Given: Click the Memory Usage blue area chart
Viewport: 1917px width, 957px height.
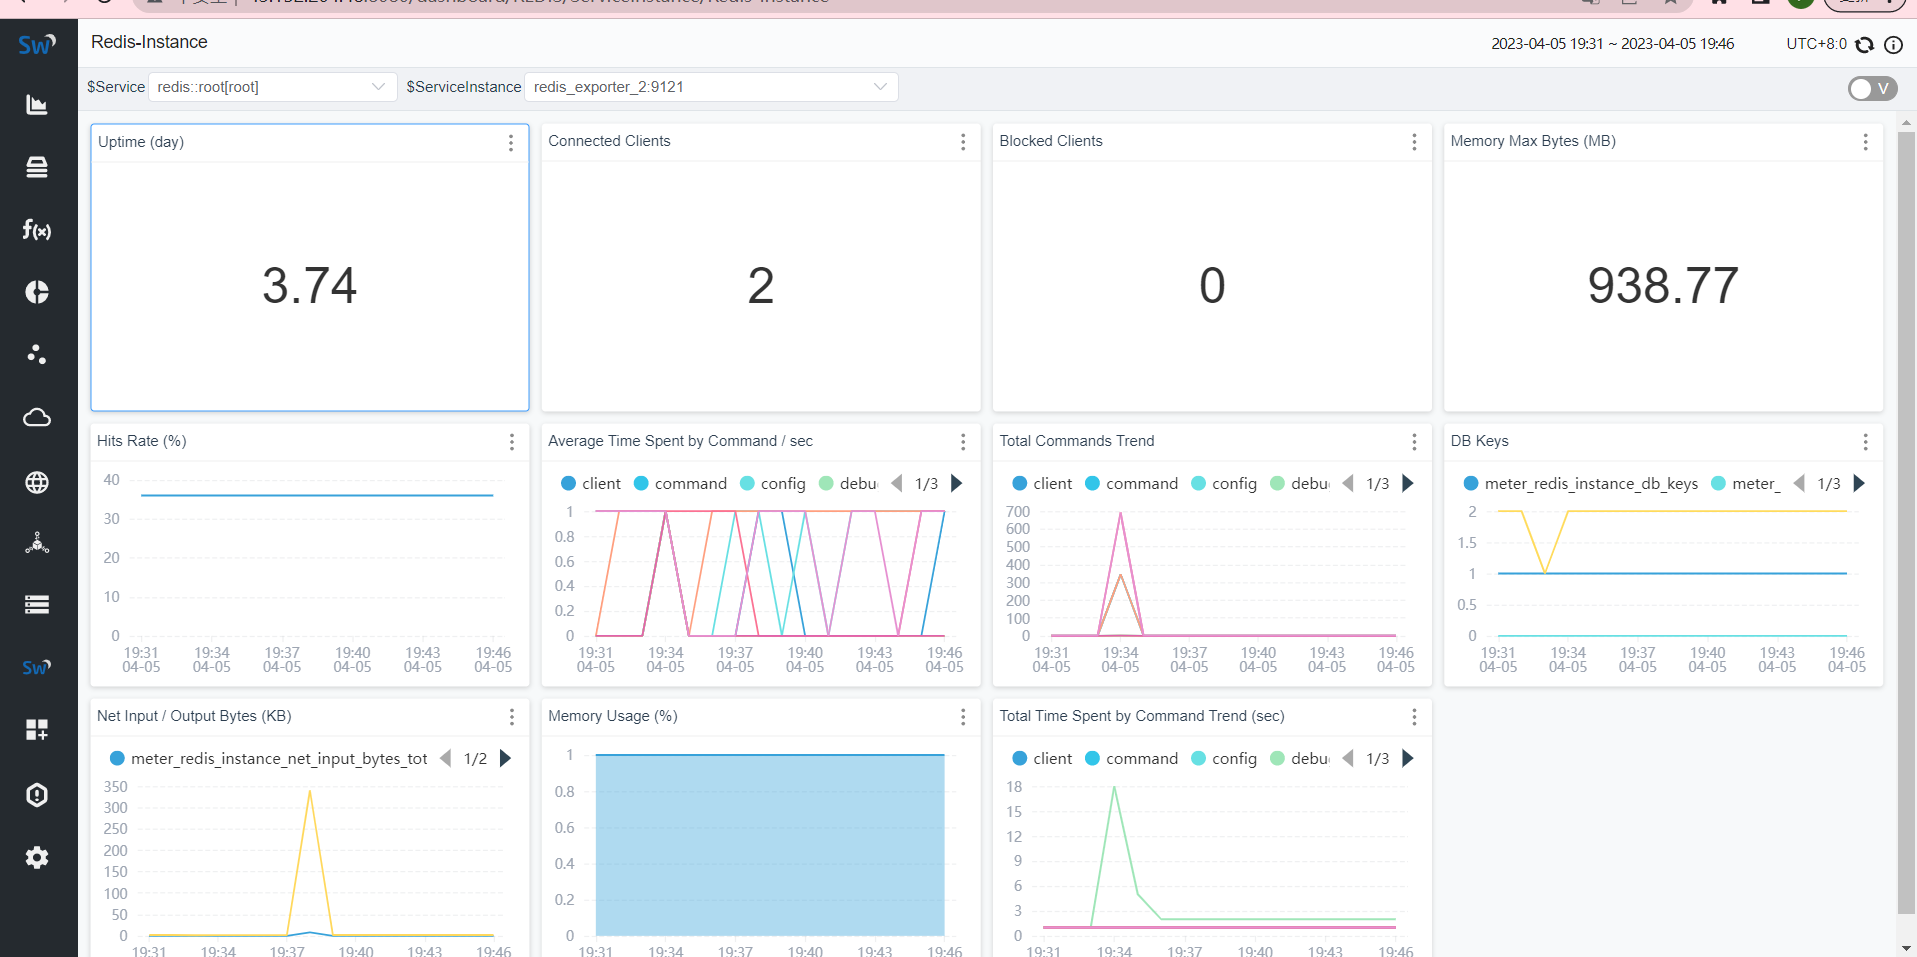Looking at the screenshot, I should (770, 845).
